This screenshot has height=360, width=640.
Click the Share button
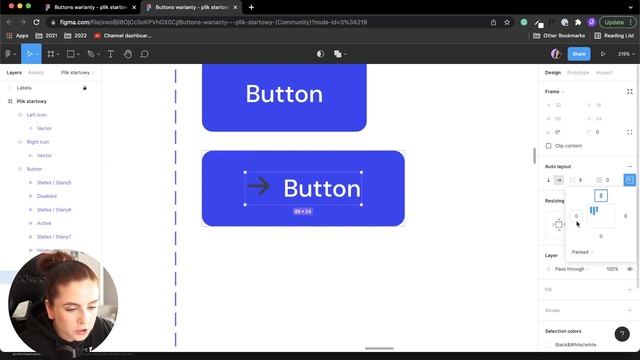click(579, 54)
